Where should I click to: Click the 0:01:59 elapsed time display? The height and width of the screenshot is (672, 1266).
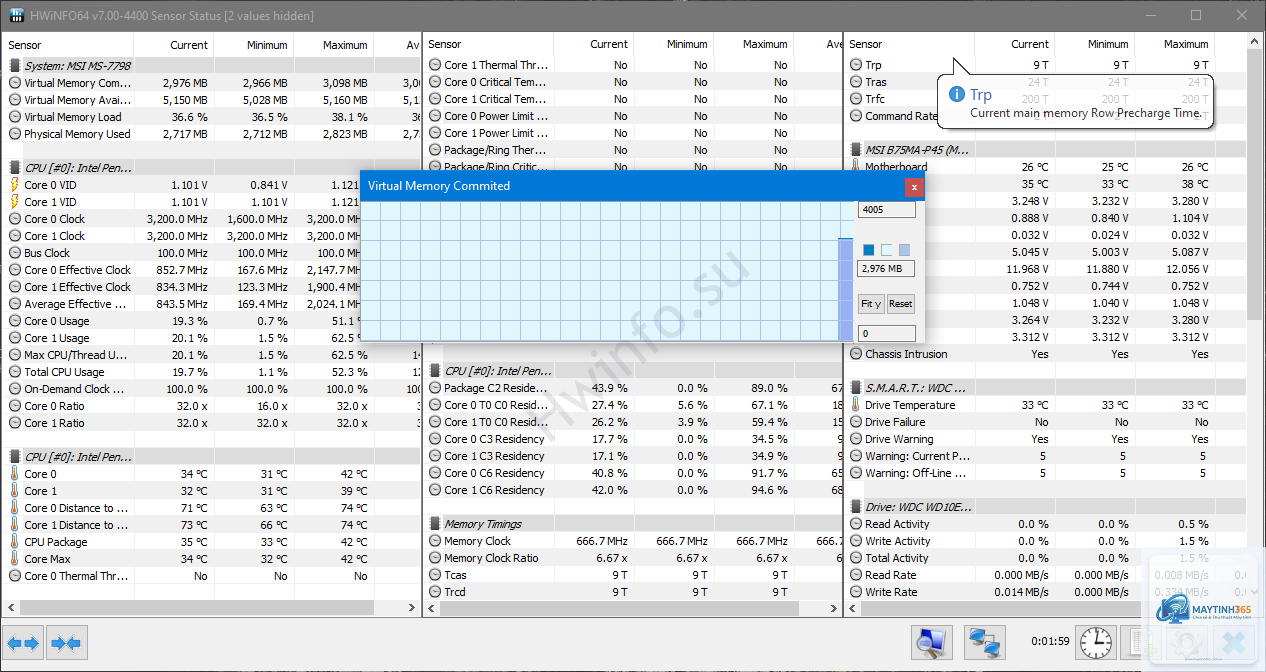[x=1050, y=642]
